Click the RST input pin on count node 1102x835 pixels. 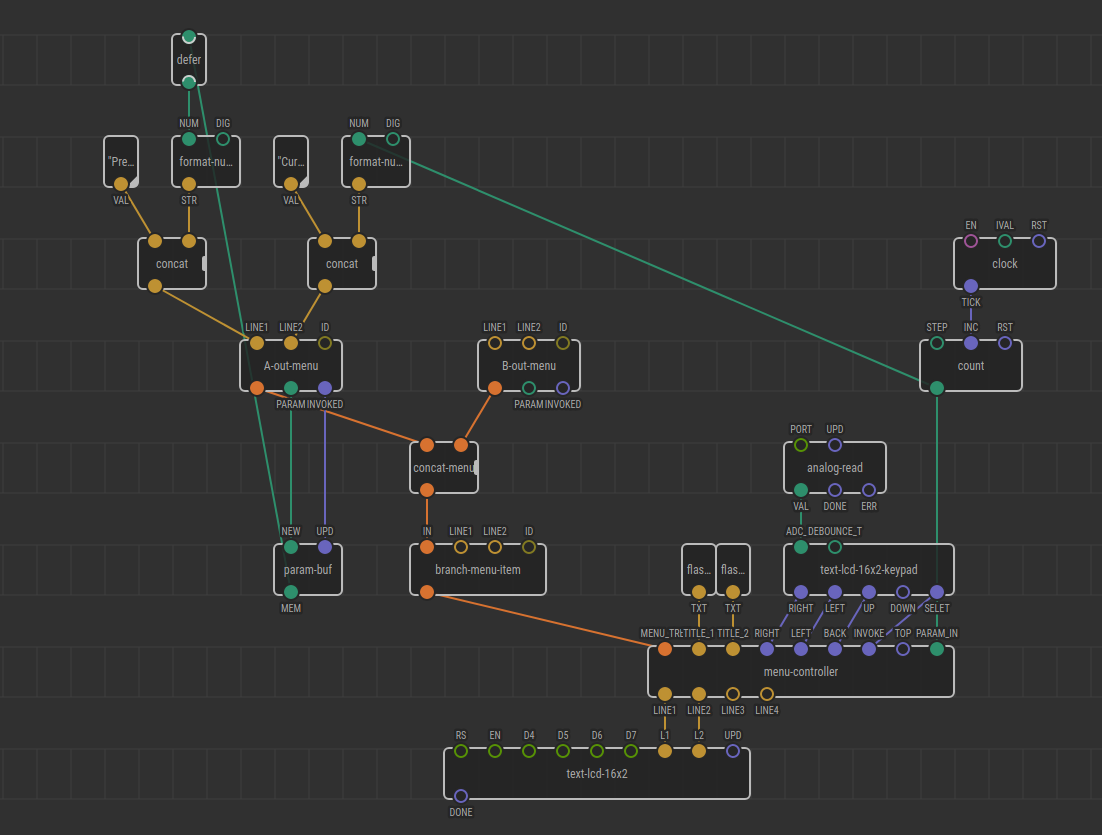pos(1005,343)
